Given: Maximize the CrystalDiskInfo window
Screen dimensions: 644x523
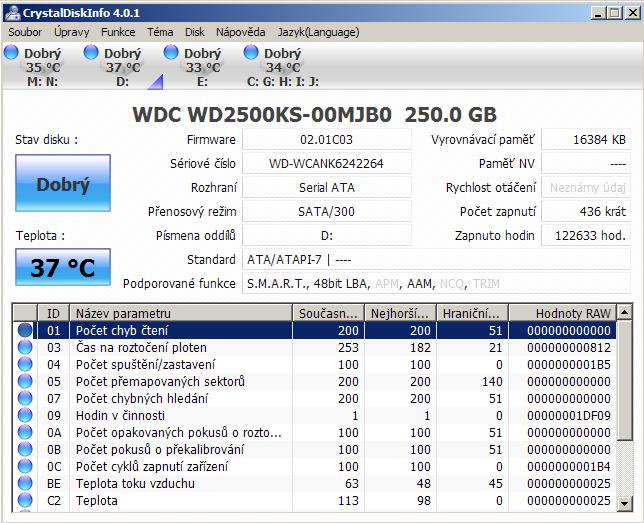Looking at the screenshot, I should (615, 13).
